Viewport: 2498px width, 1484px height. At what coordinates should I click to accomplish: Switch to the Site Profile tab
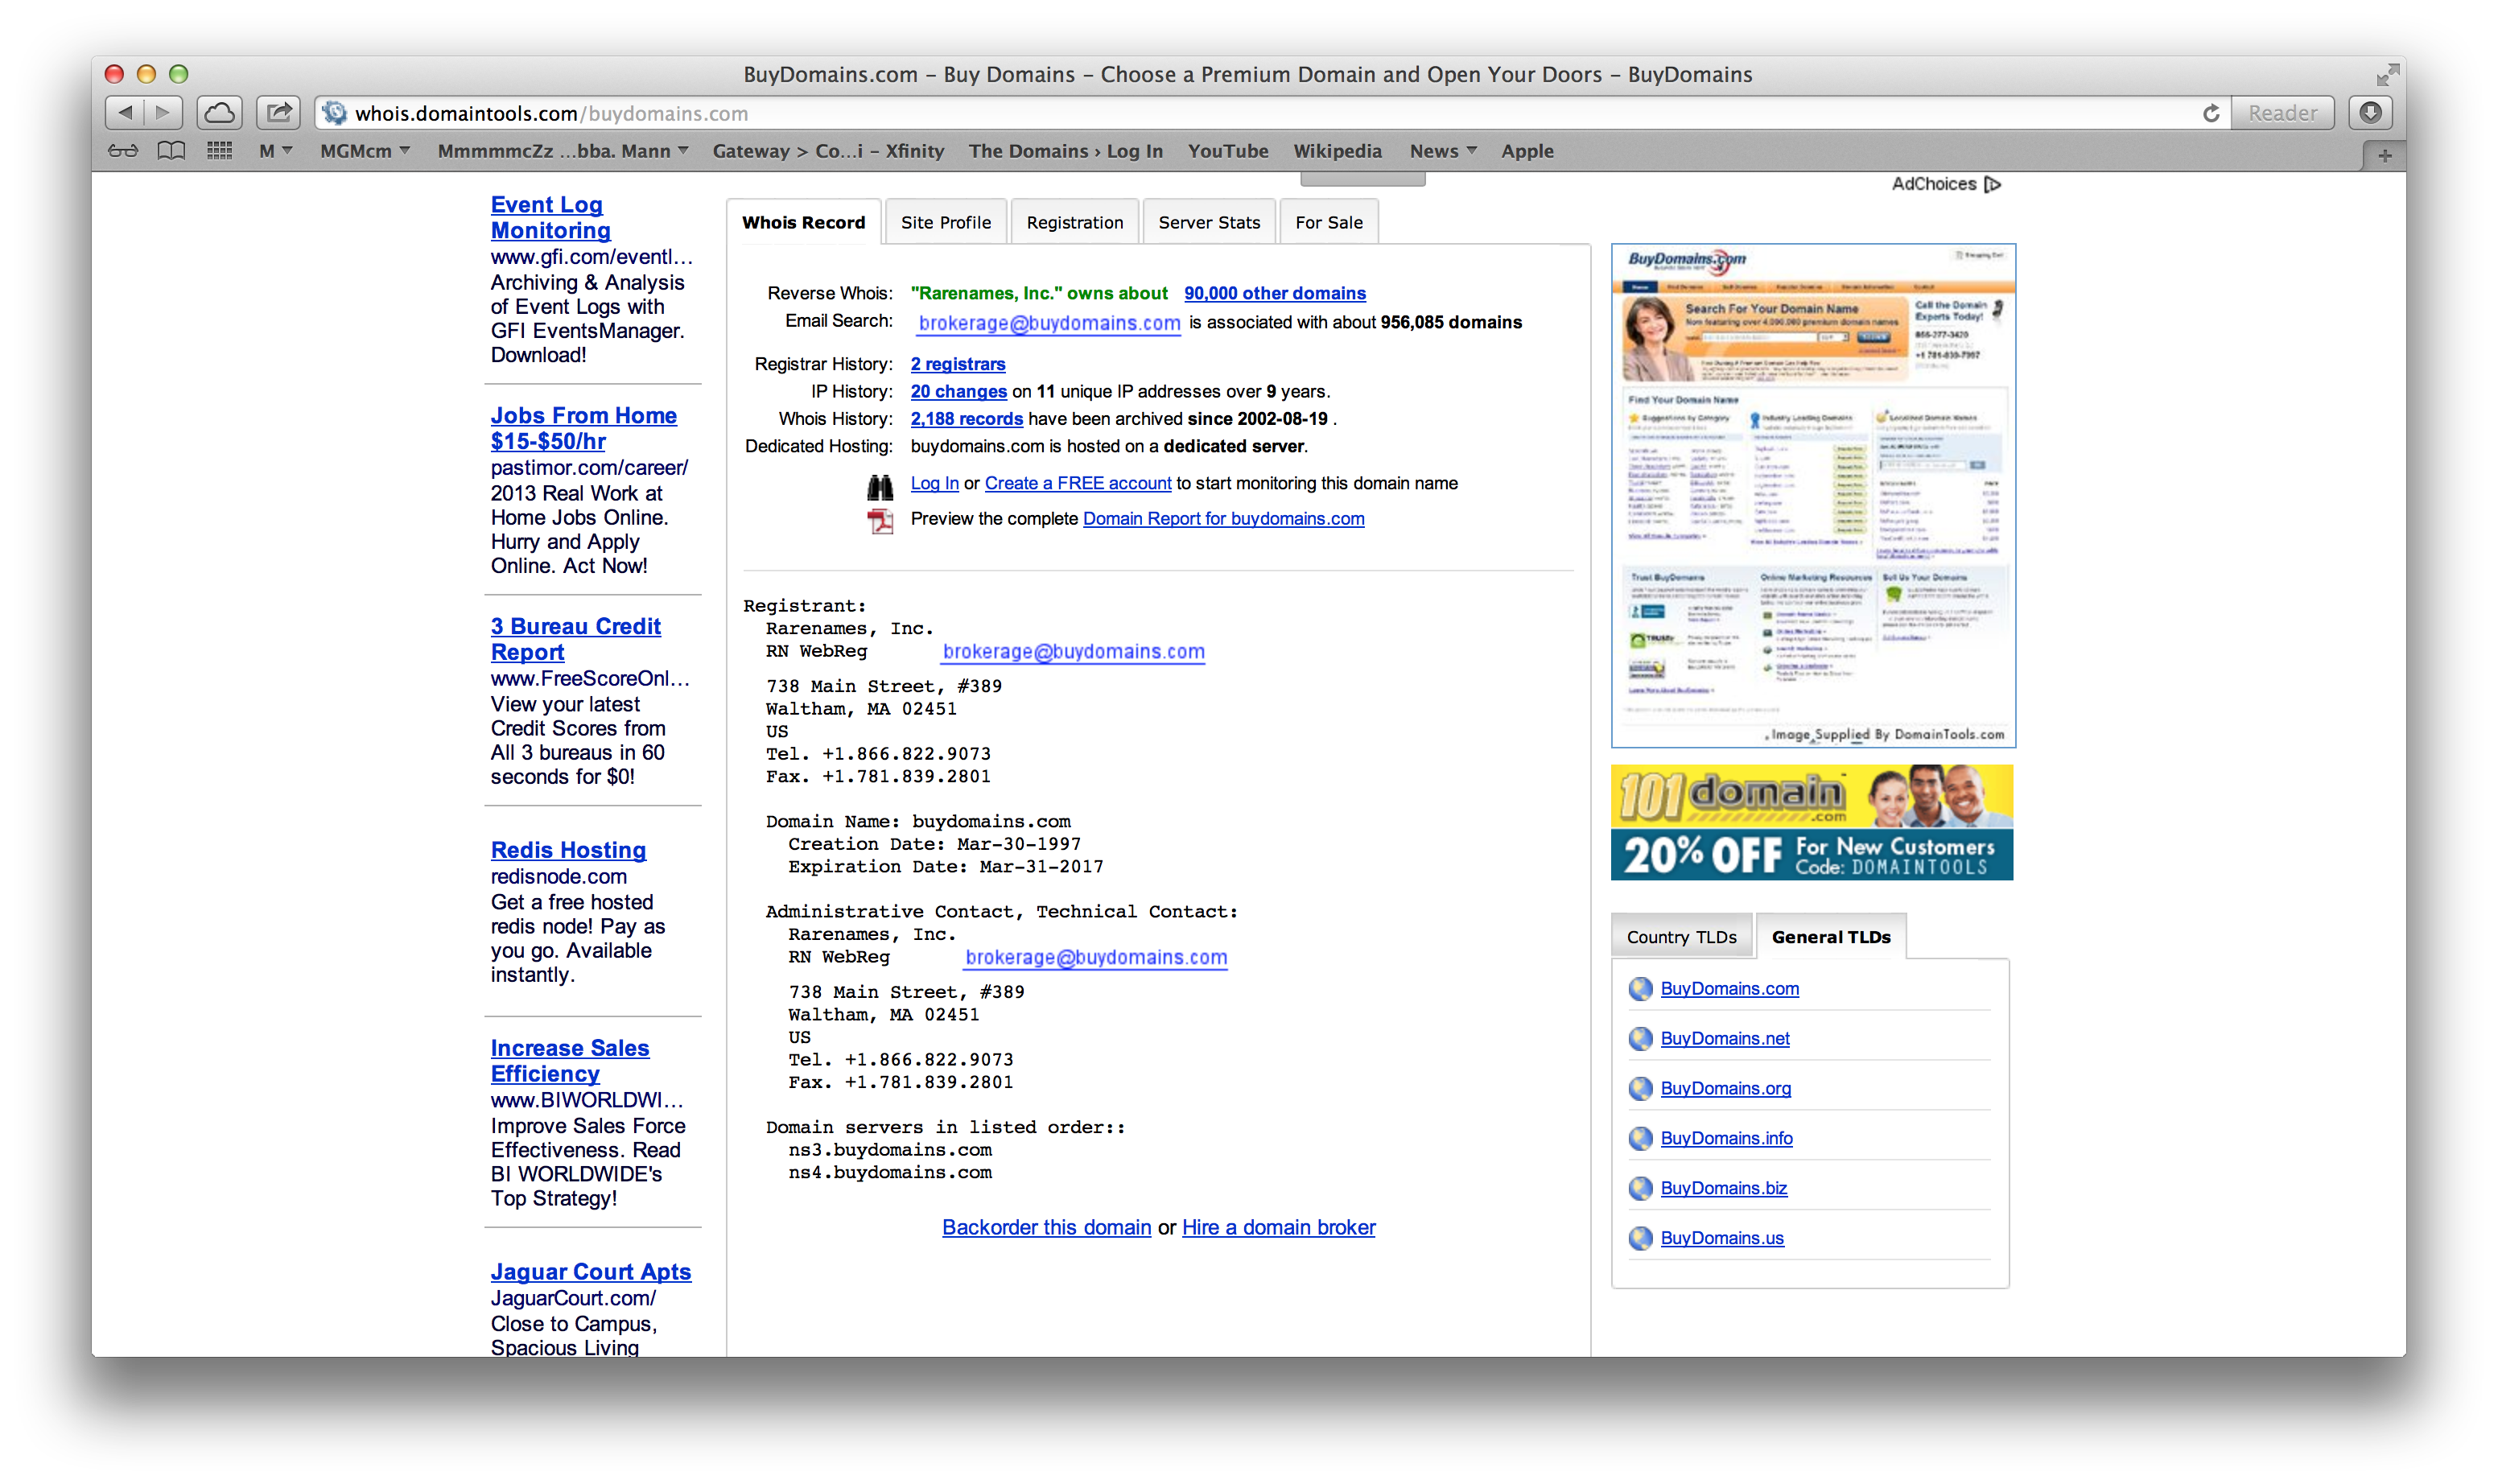[x=945, y=222]
